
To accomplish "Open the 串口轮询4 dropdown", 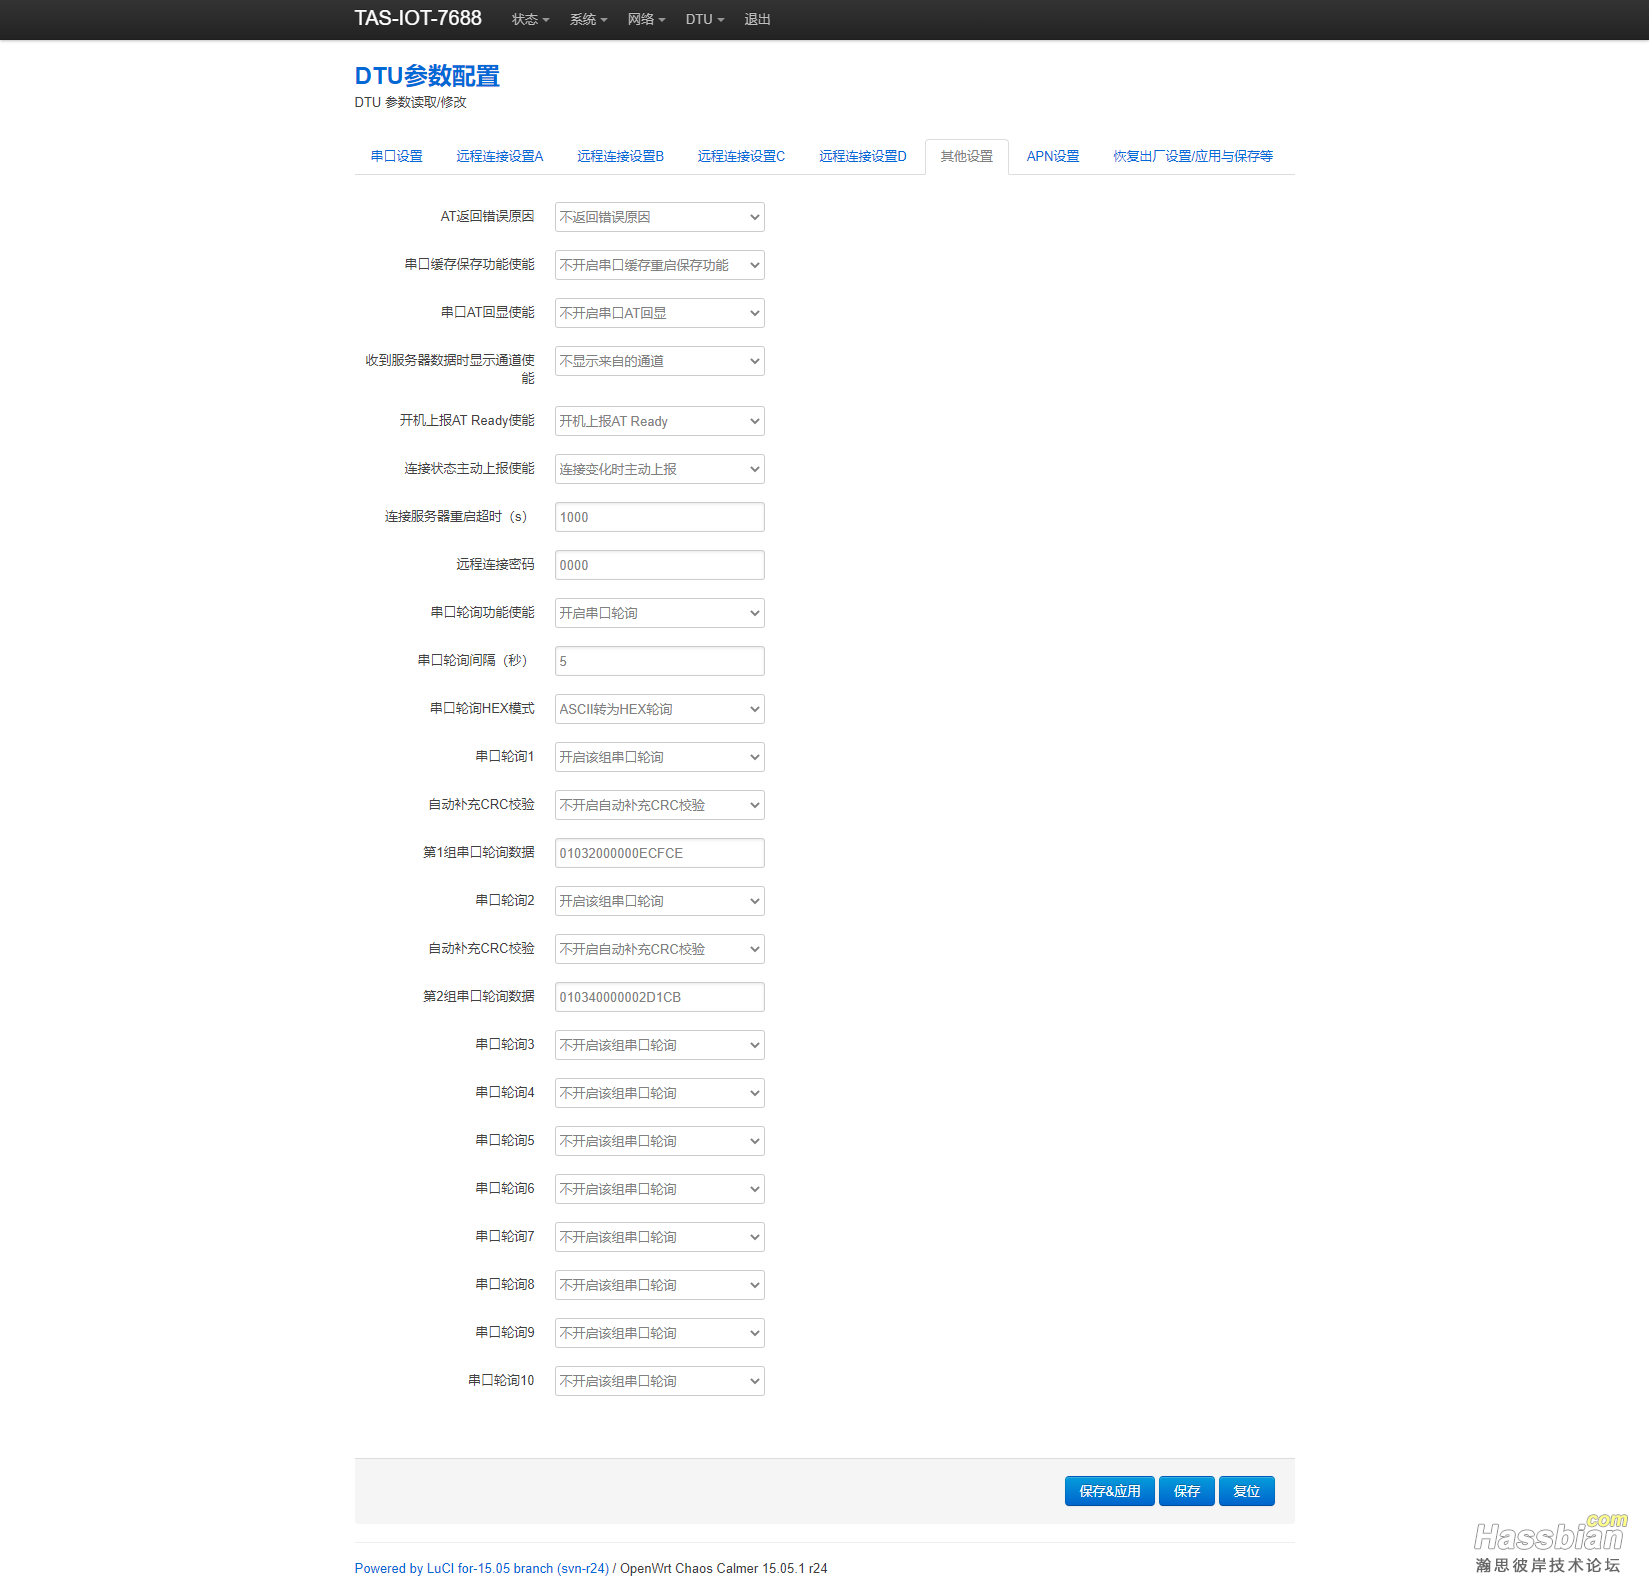I will pyautogui.click(x=660, y=1093).
